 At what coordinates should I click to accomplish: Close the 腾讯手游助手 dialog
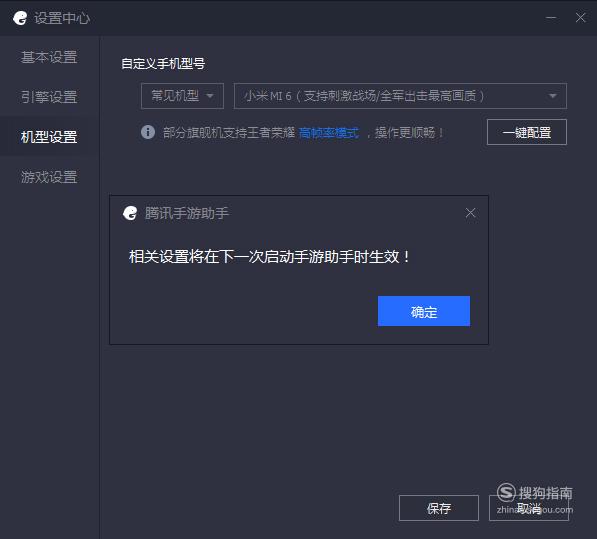coord(470,213)
